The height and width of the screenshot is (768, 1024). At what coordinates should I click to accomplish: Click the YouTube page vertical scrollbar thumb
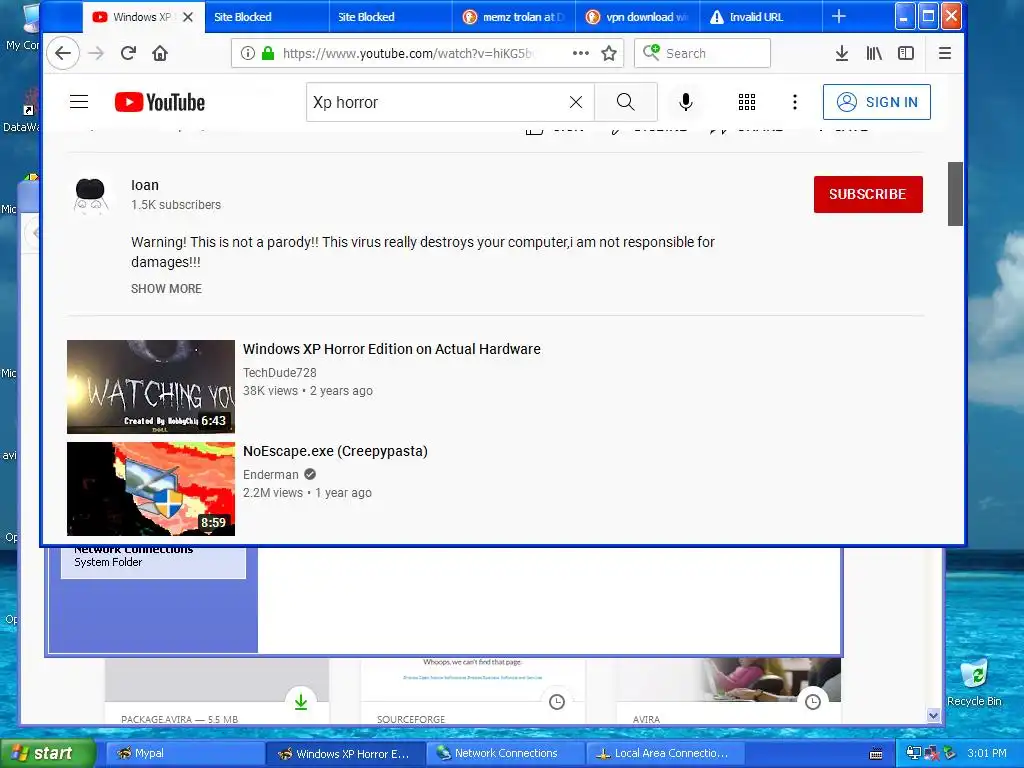955,194
